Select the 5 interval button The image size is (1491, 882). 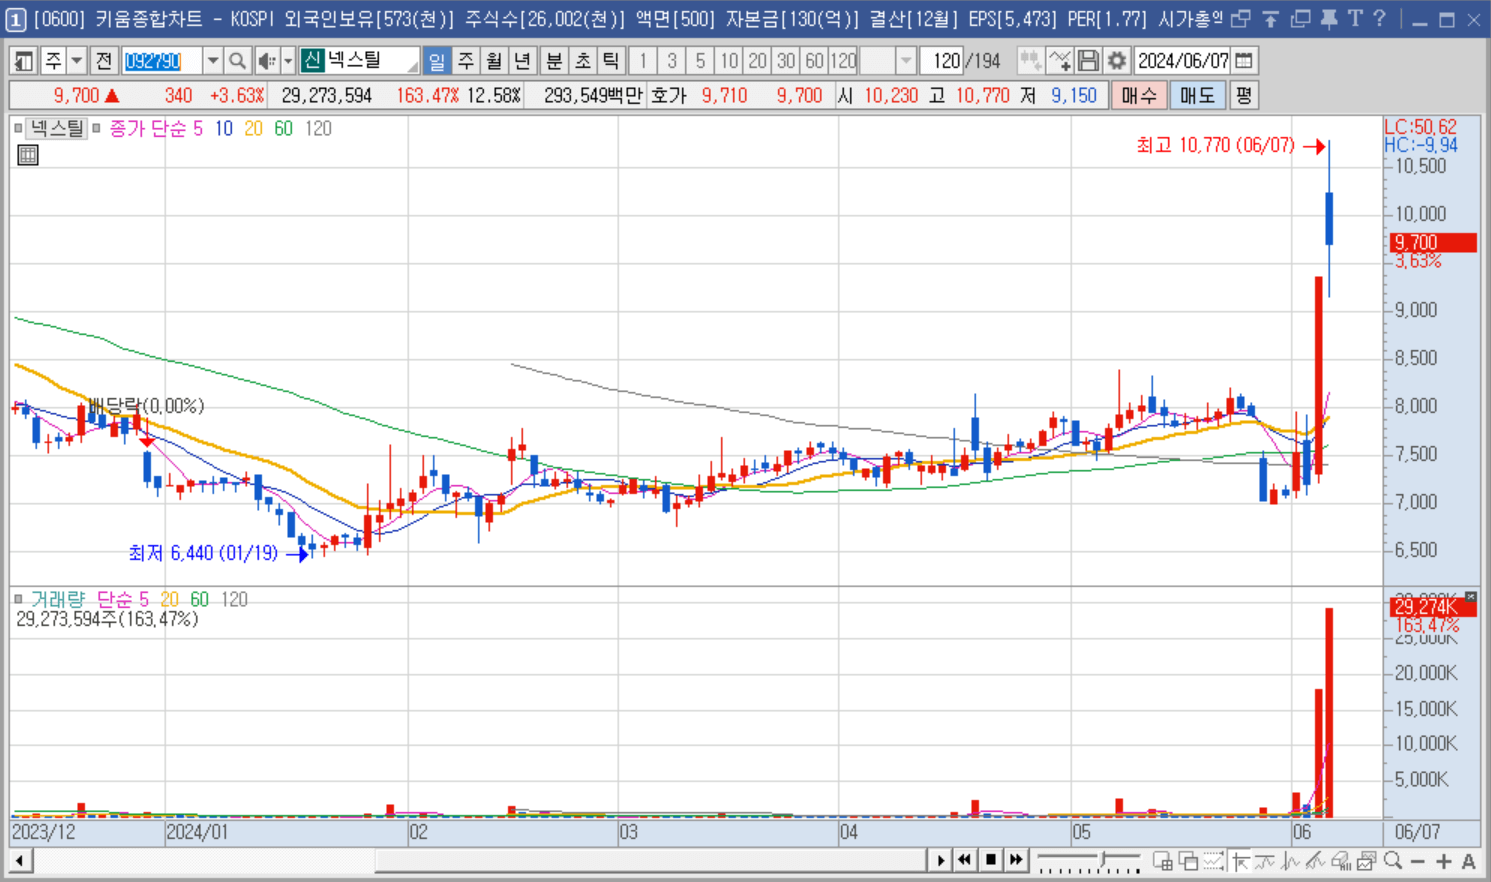coord(700,61)
